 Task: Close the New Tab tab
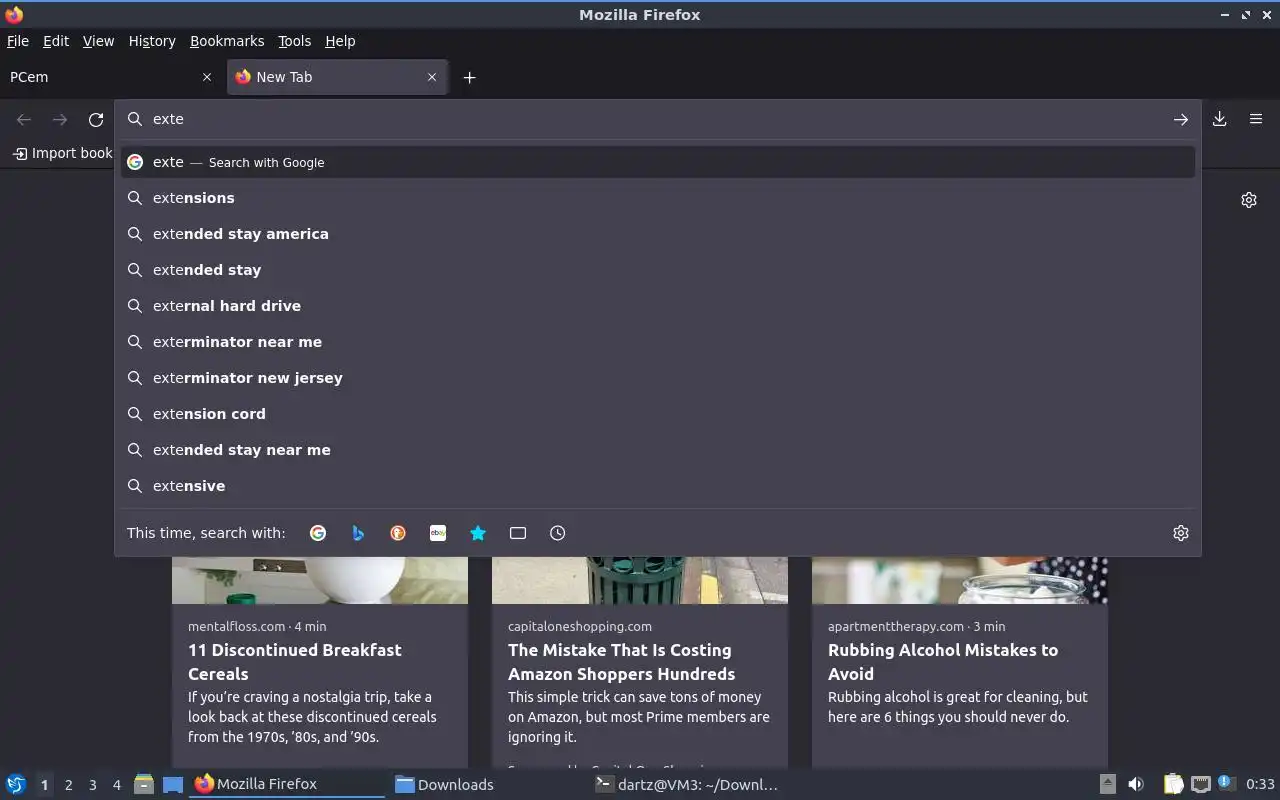click(432, 77)
